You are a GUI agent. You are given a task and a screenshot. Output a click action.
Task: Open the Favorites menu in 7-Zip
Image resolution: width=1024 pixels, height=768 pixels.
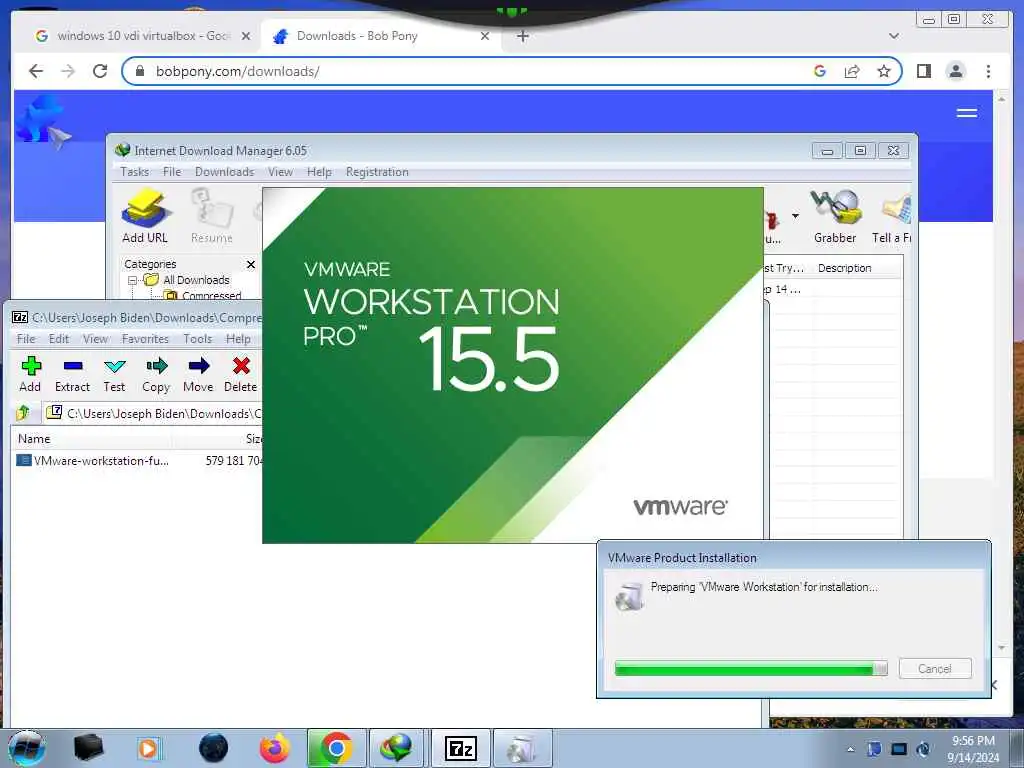(x=145, y=338)
